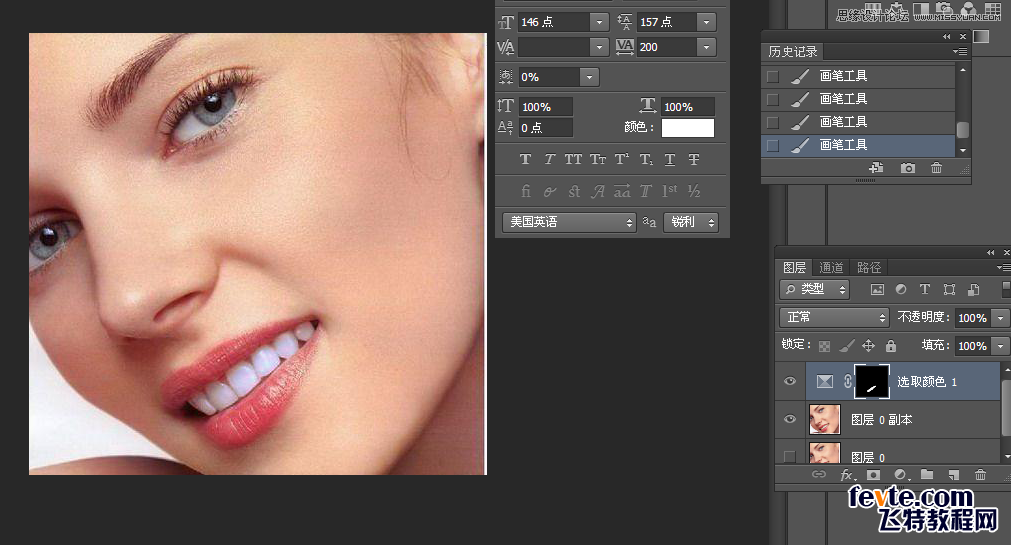The width and height of the screenshot is (1011, 545).
Task: Apply Faux Italic text style
Action: (x=549, y=159)
